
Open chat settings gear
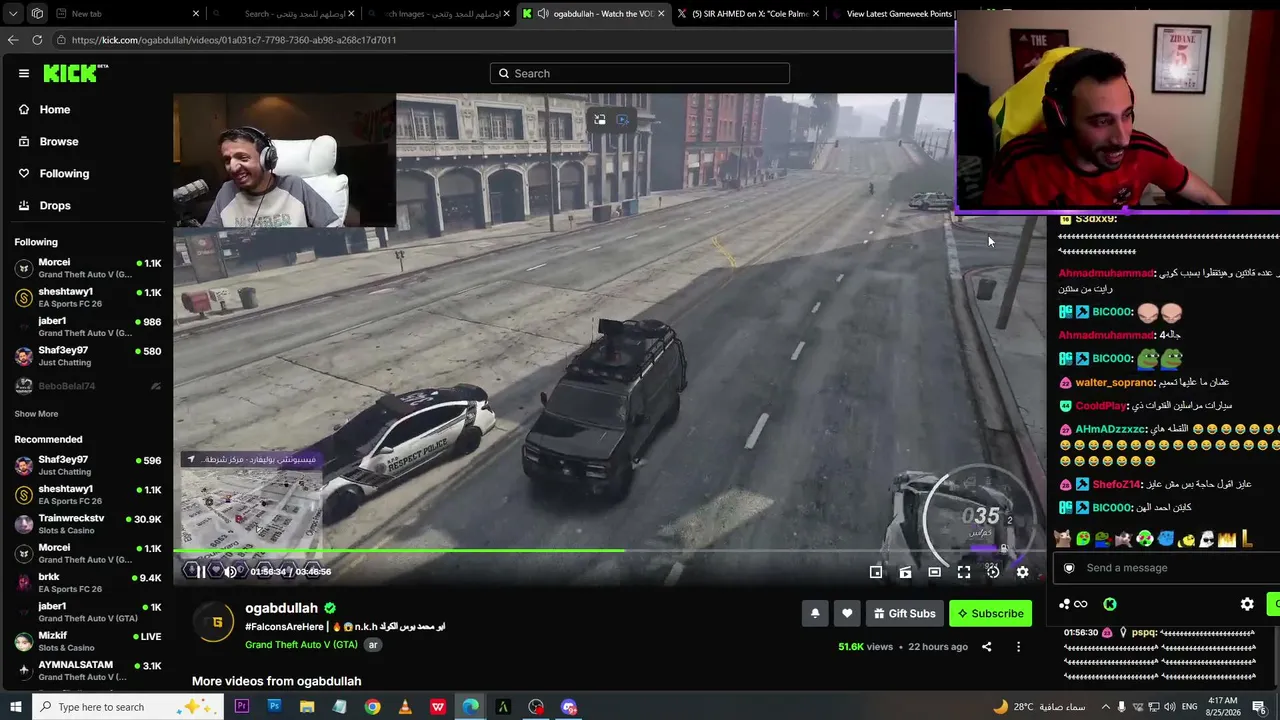pos(1247,604)
